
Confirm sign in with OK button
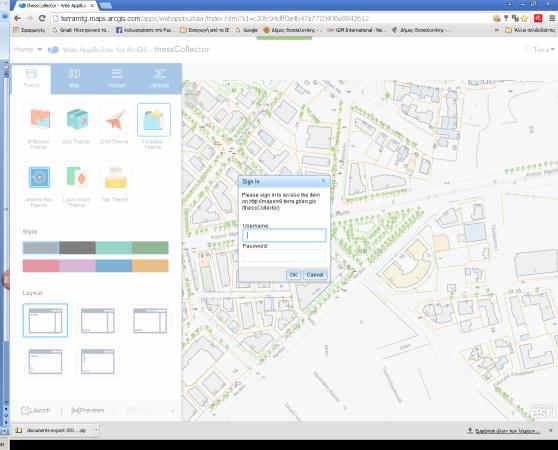(293, 275)
